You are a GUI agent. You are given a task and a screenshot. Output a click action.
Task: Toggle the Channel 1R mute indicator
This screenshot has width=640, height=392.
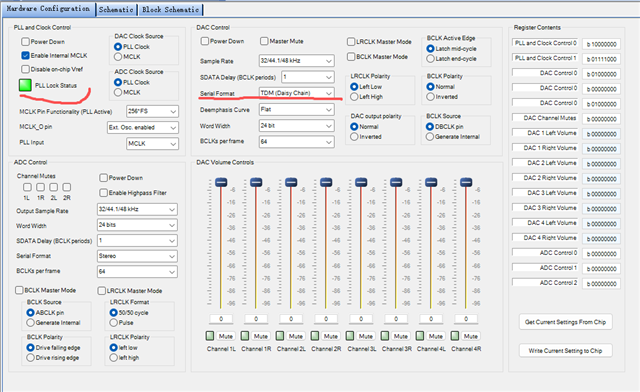pyautogui.click(x=245, y=336)
